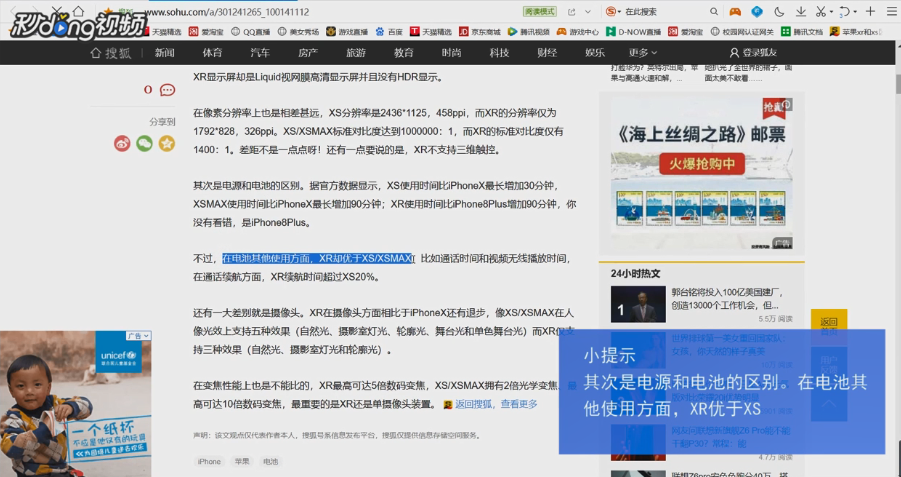Click 返回搜狐，查看更多 link
Screen dimensions: 901x477
point(496,404)
